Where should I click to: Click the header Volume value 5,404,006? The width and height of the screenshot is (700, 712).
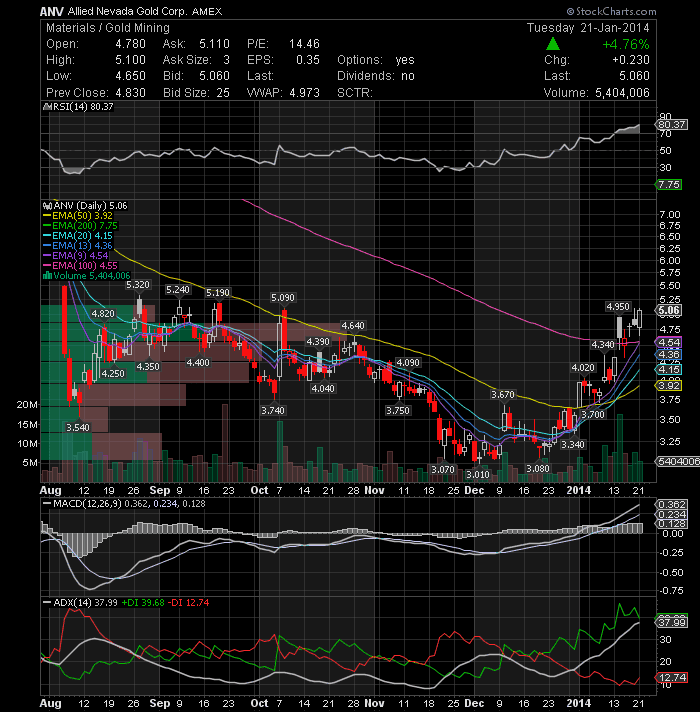click(x=622, y=93)
